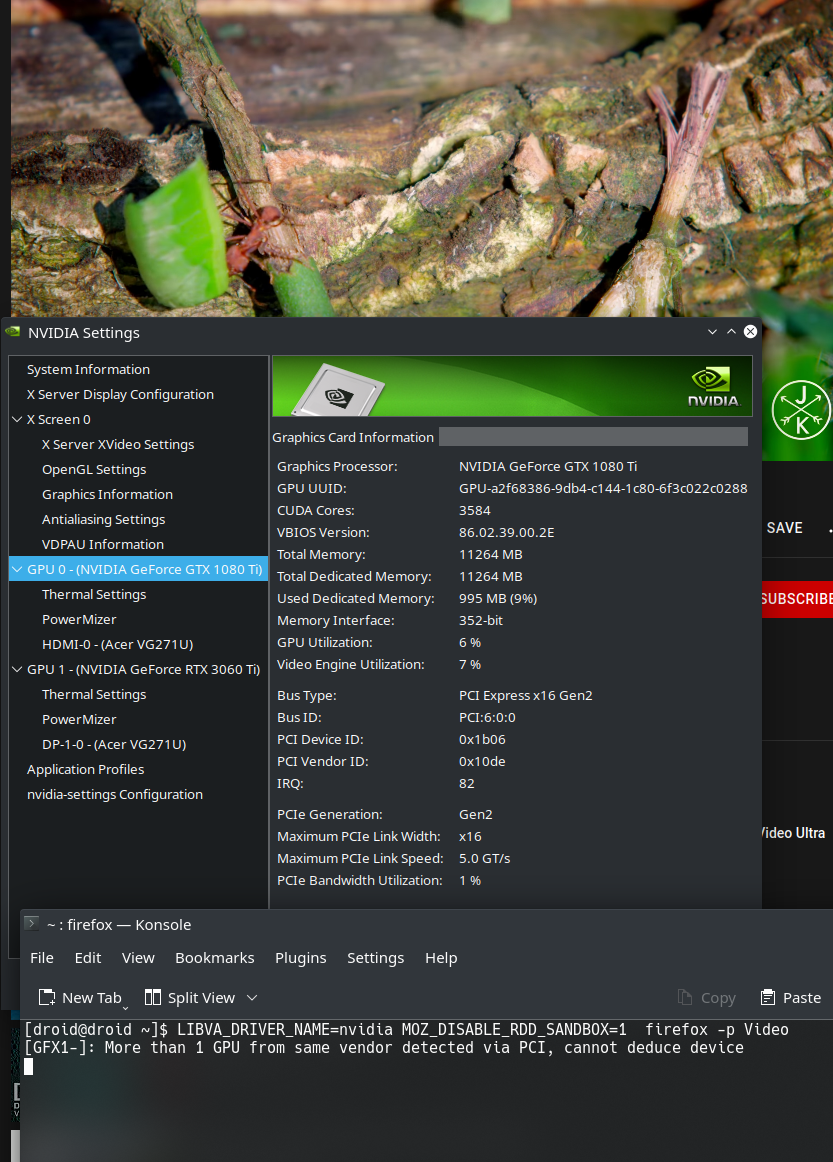The width and height of the screenshot is (833, 1162).
Task: Collapse the GPU 0 GeForce GTX 1080 Ti section
Action: [16, 569]
